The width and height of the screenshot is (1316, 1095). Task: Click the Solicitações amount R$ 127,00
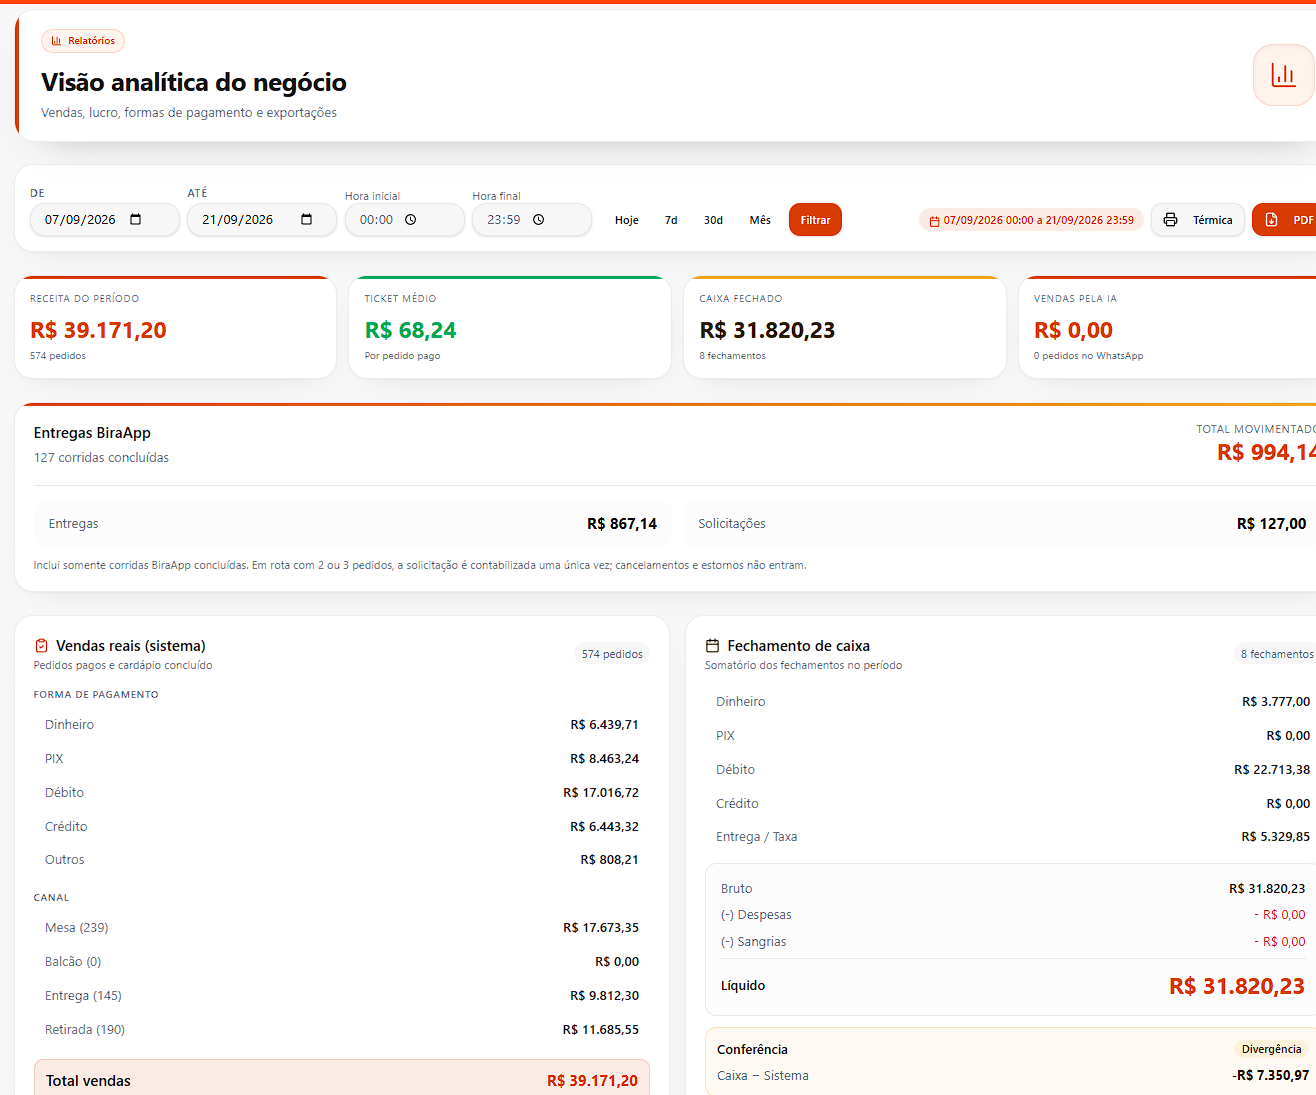1271,524
